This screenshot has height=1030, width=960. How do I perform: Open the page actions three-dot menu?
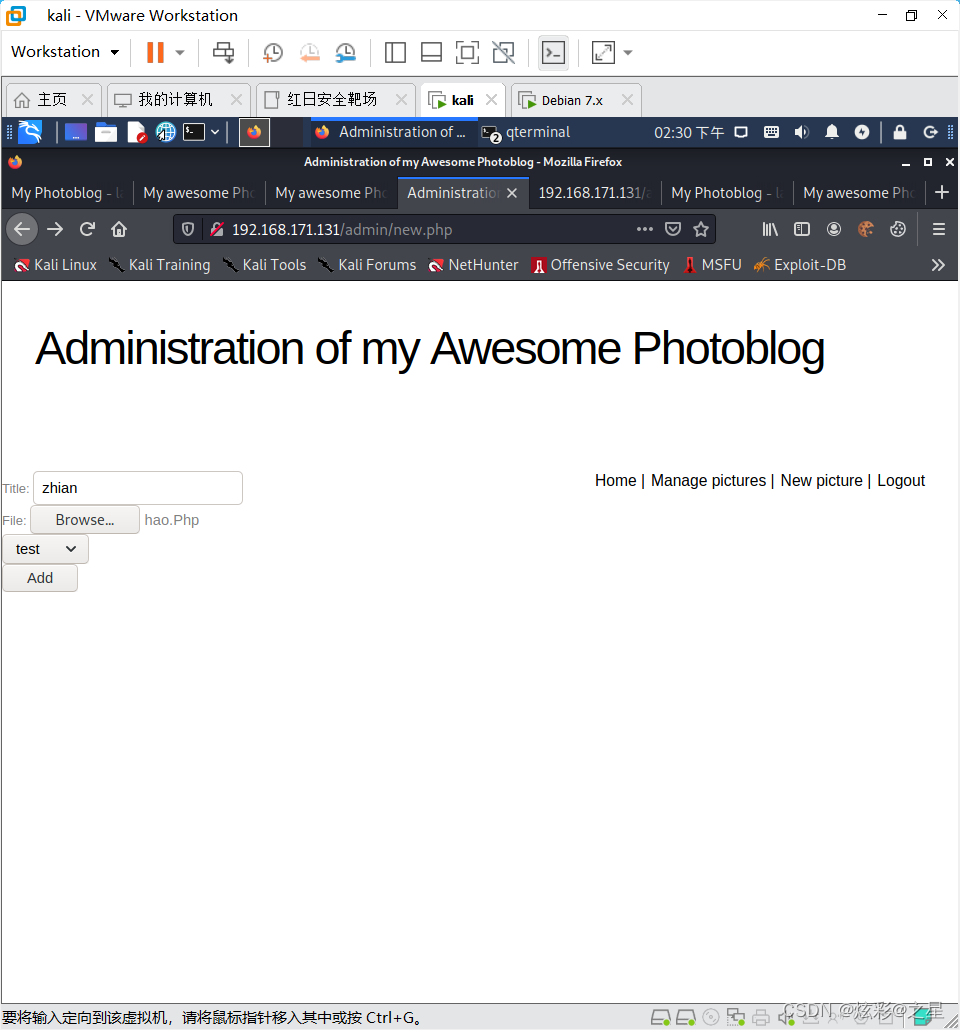coord(645,229)
